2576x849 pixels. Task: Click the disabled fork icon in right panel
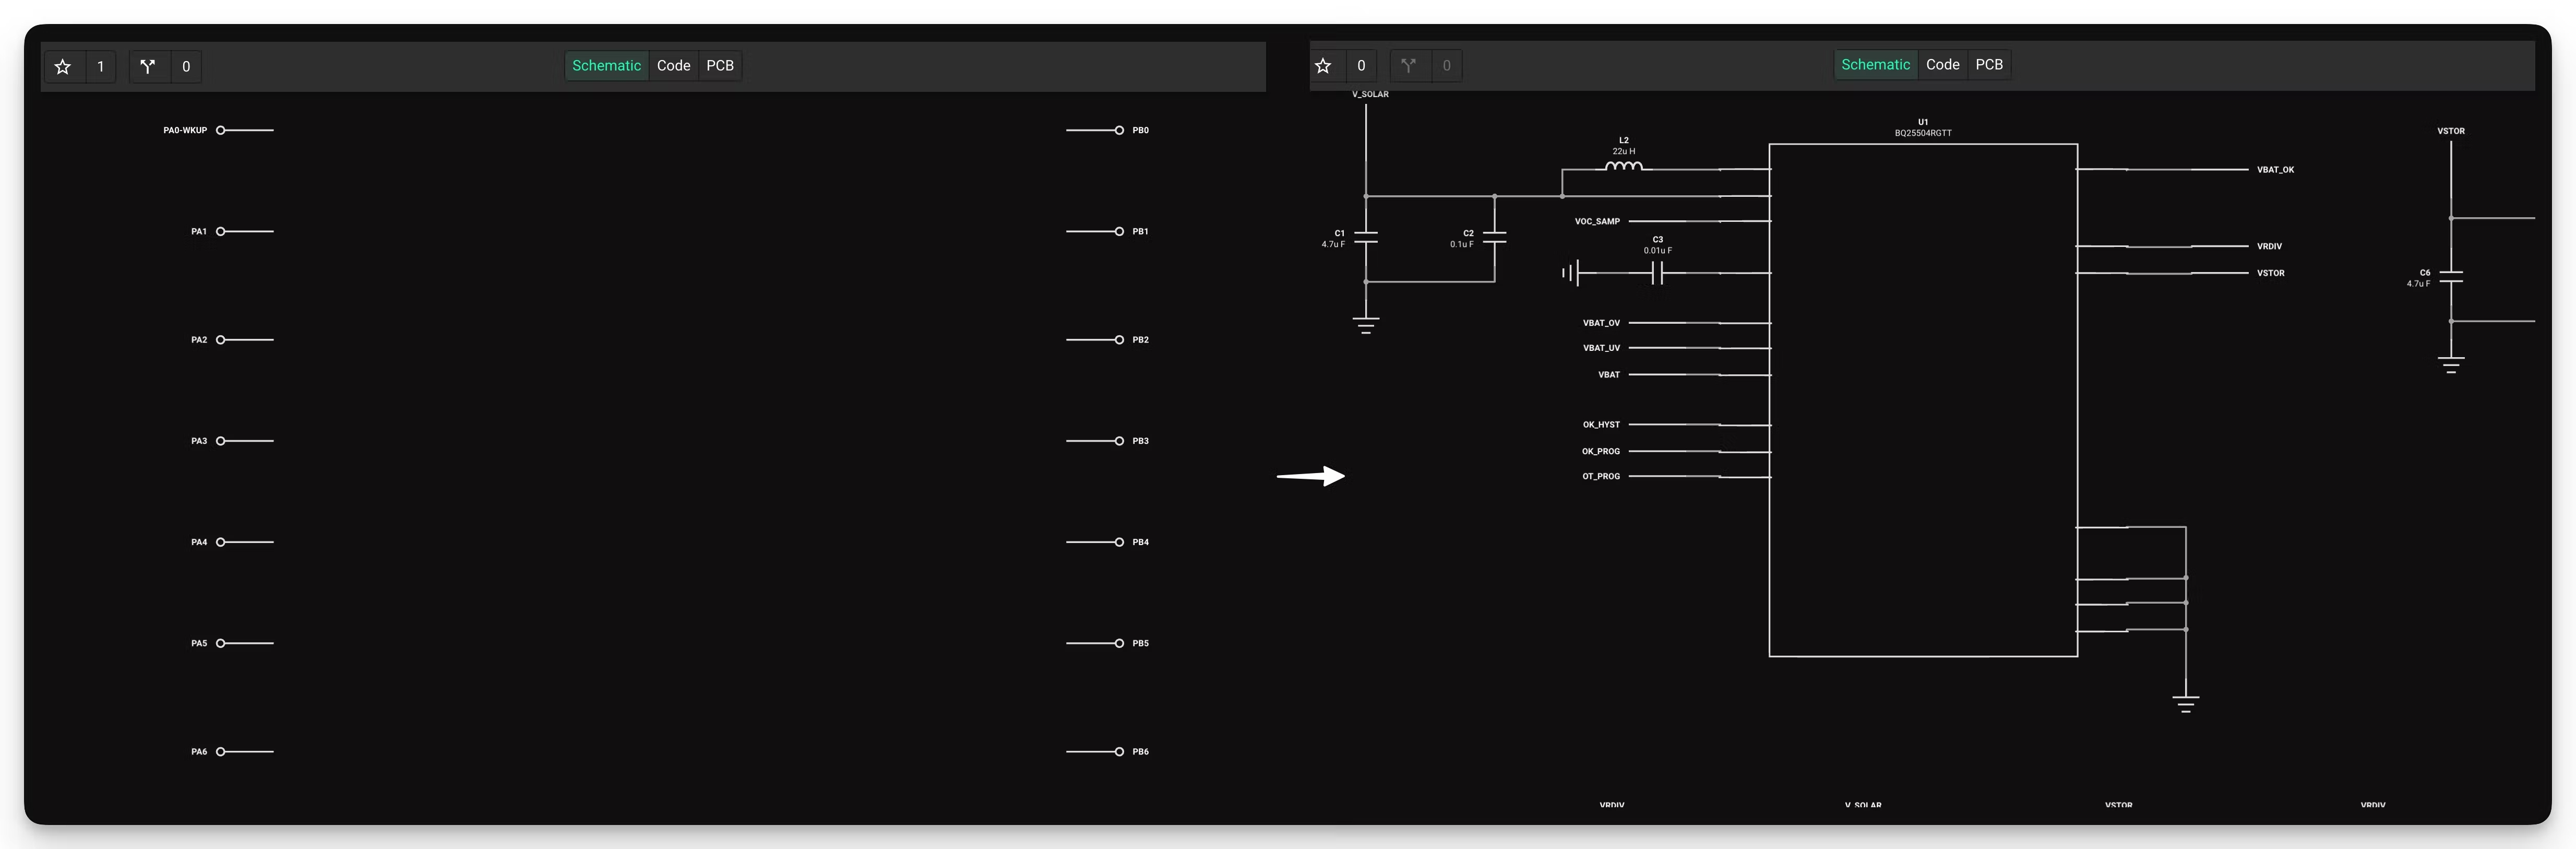click(x=1408, y=65)
